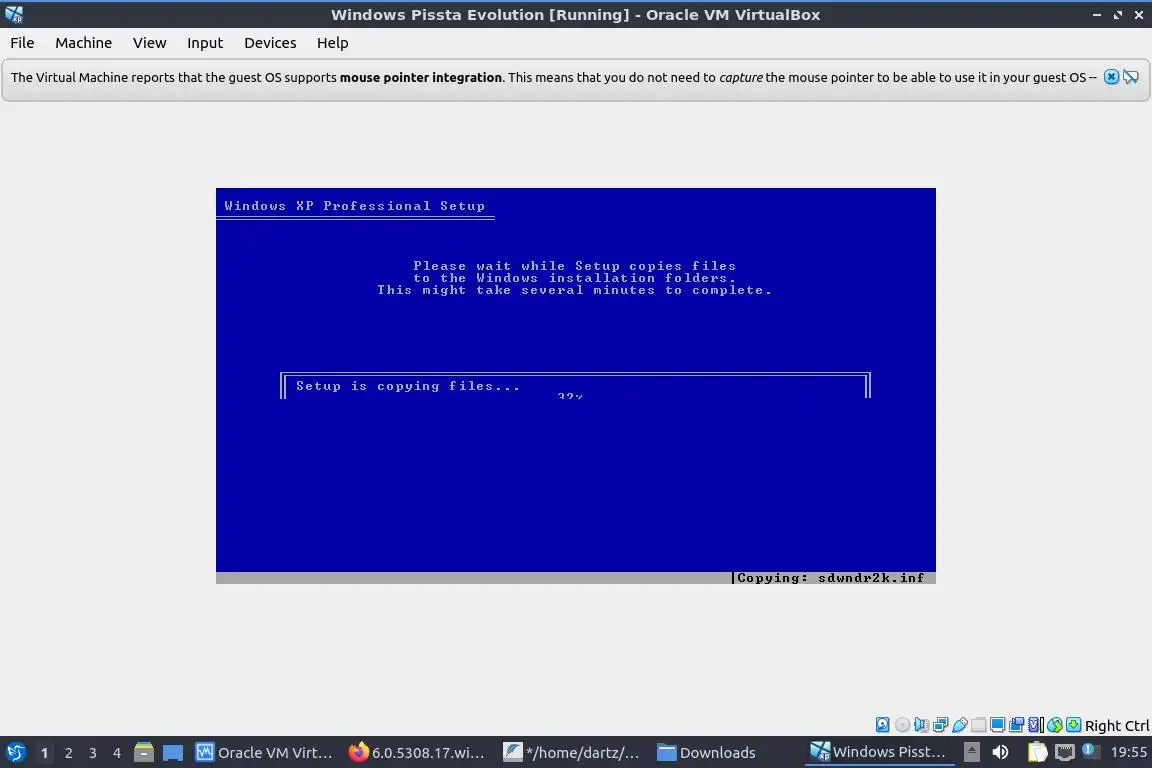Open the View menu
The height and width of the screenshot is (768, 1152).
click(x=149, y=43)
